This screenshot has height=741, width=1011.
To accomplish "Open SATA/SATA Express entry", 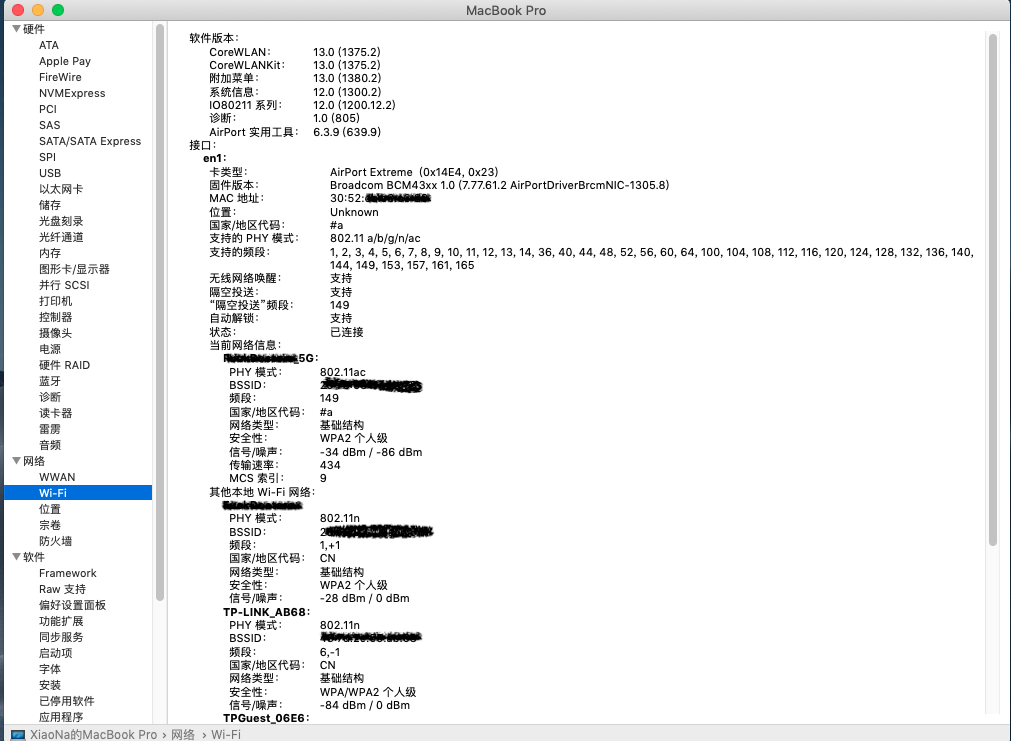I will [x=90, y=141].
